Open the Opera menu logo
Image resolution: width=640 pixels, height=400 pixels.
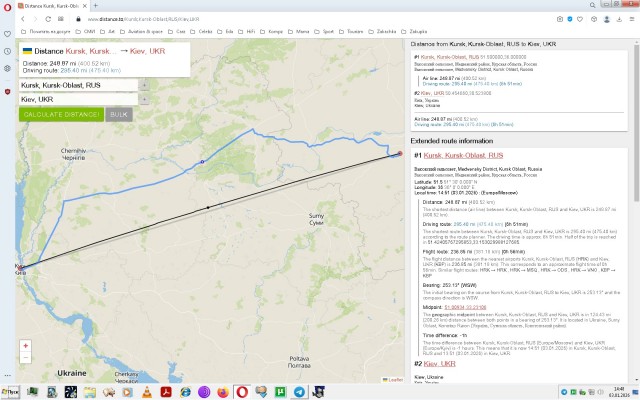pyautogui.click(x=7, y=7)
